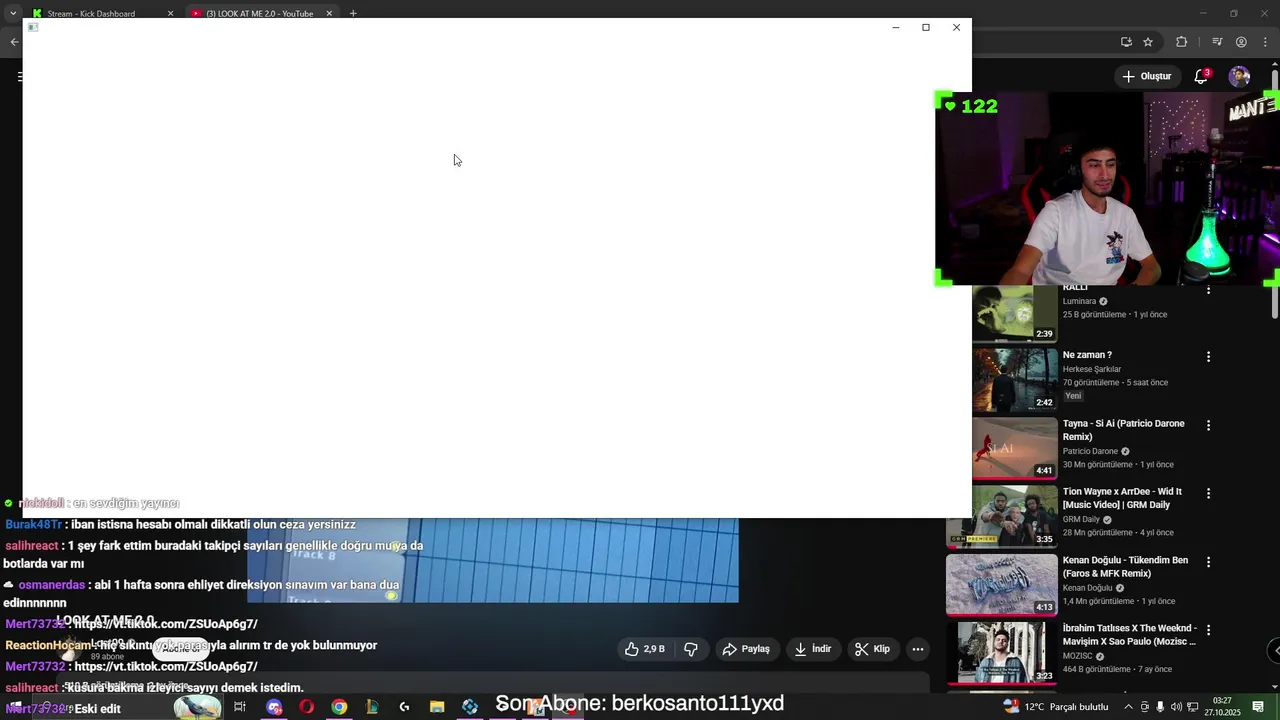The image size is (1280, 720).
Task: Open options menu for Ne zaman ? video
Action: (x=1208, y=357)
